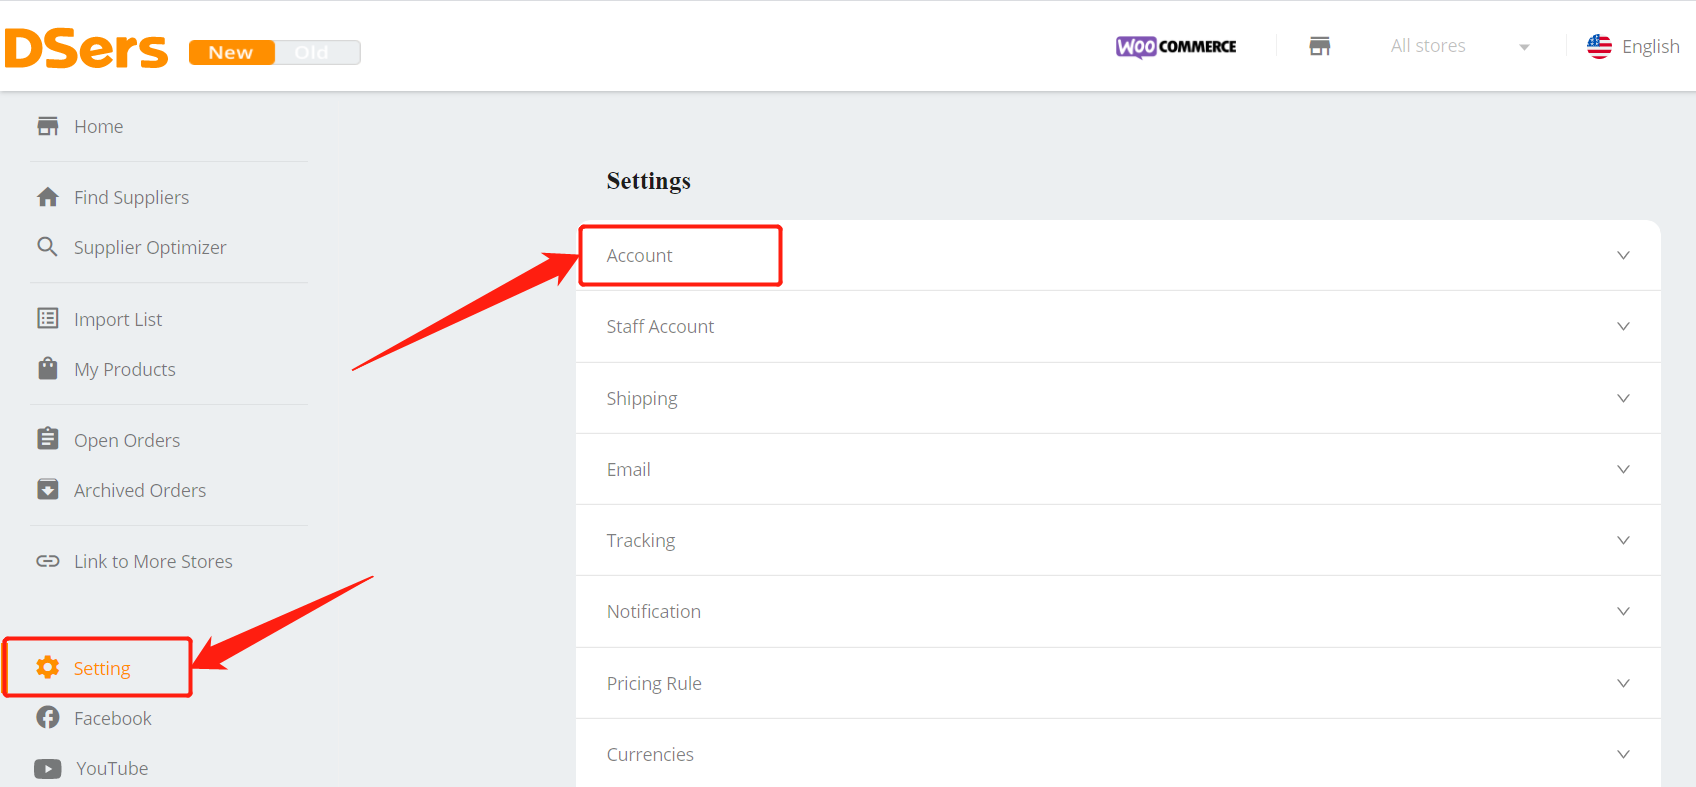This screenshot has width=1696, height=787.
Task: Click the YouTube icon
Action: click(48, 768)
